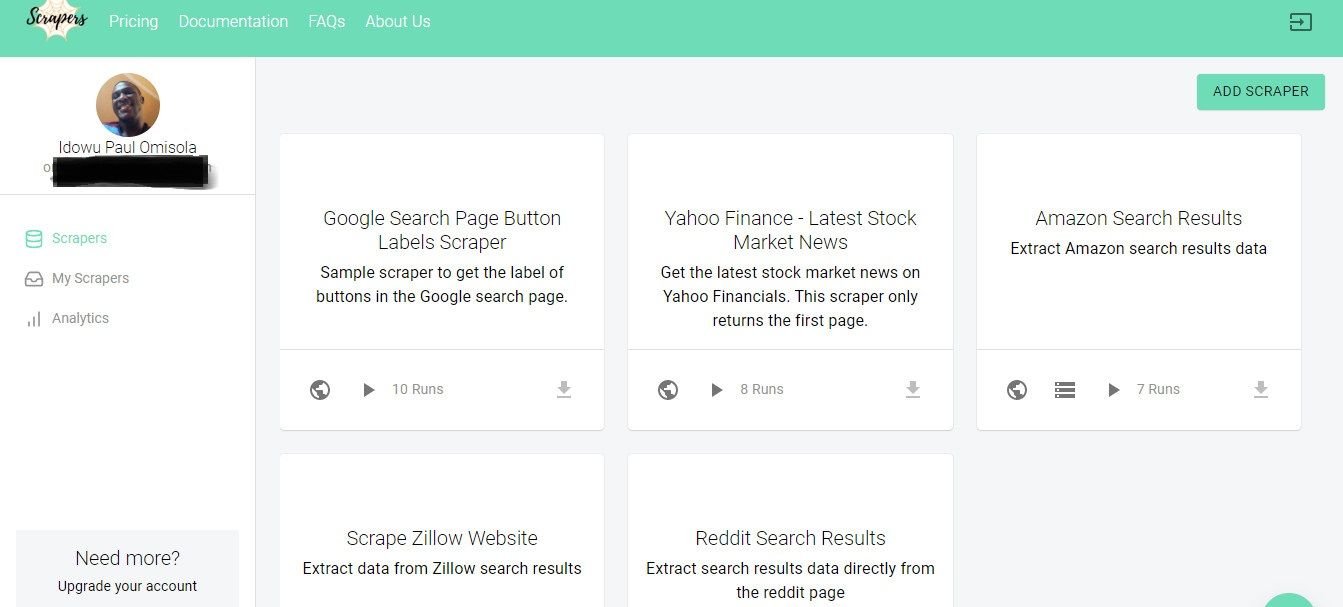Download the Yahoo Finance scraper results

(x=912, y=390)
